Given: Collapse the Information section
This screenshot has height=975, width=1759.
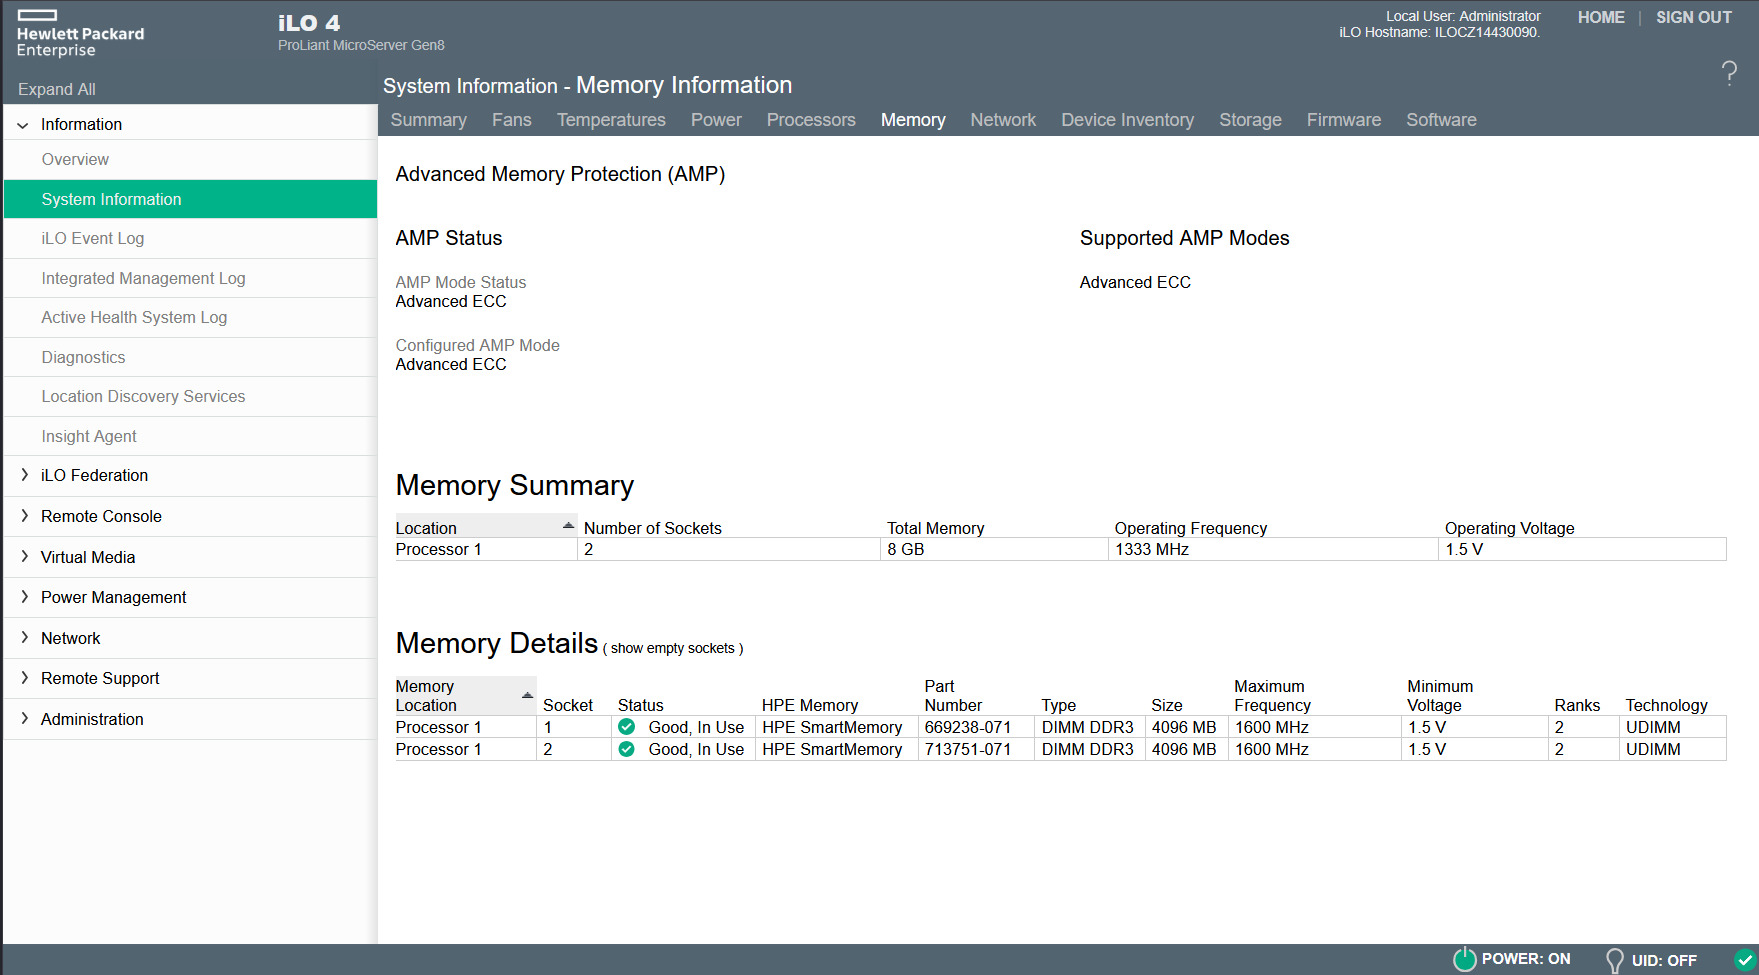Looking at the screenshot, I should pyautogui.click(x=23, y=125).
